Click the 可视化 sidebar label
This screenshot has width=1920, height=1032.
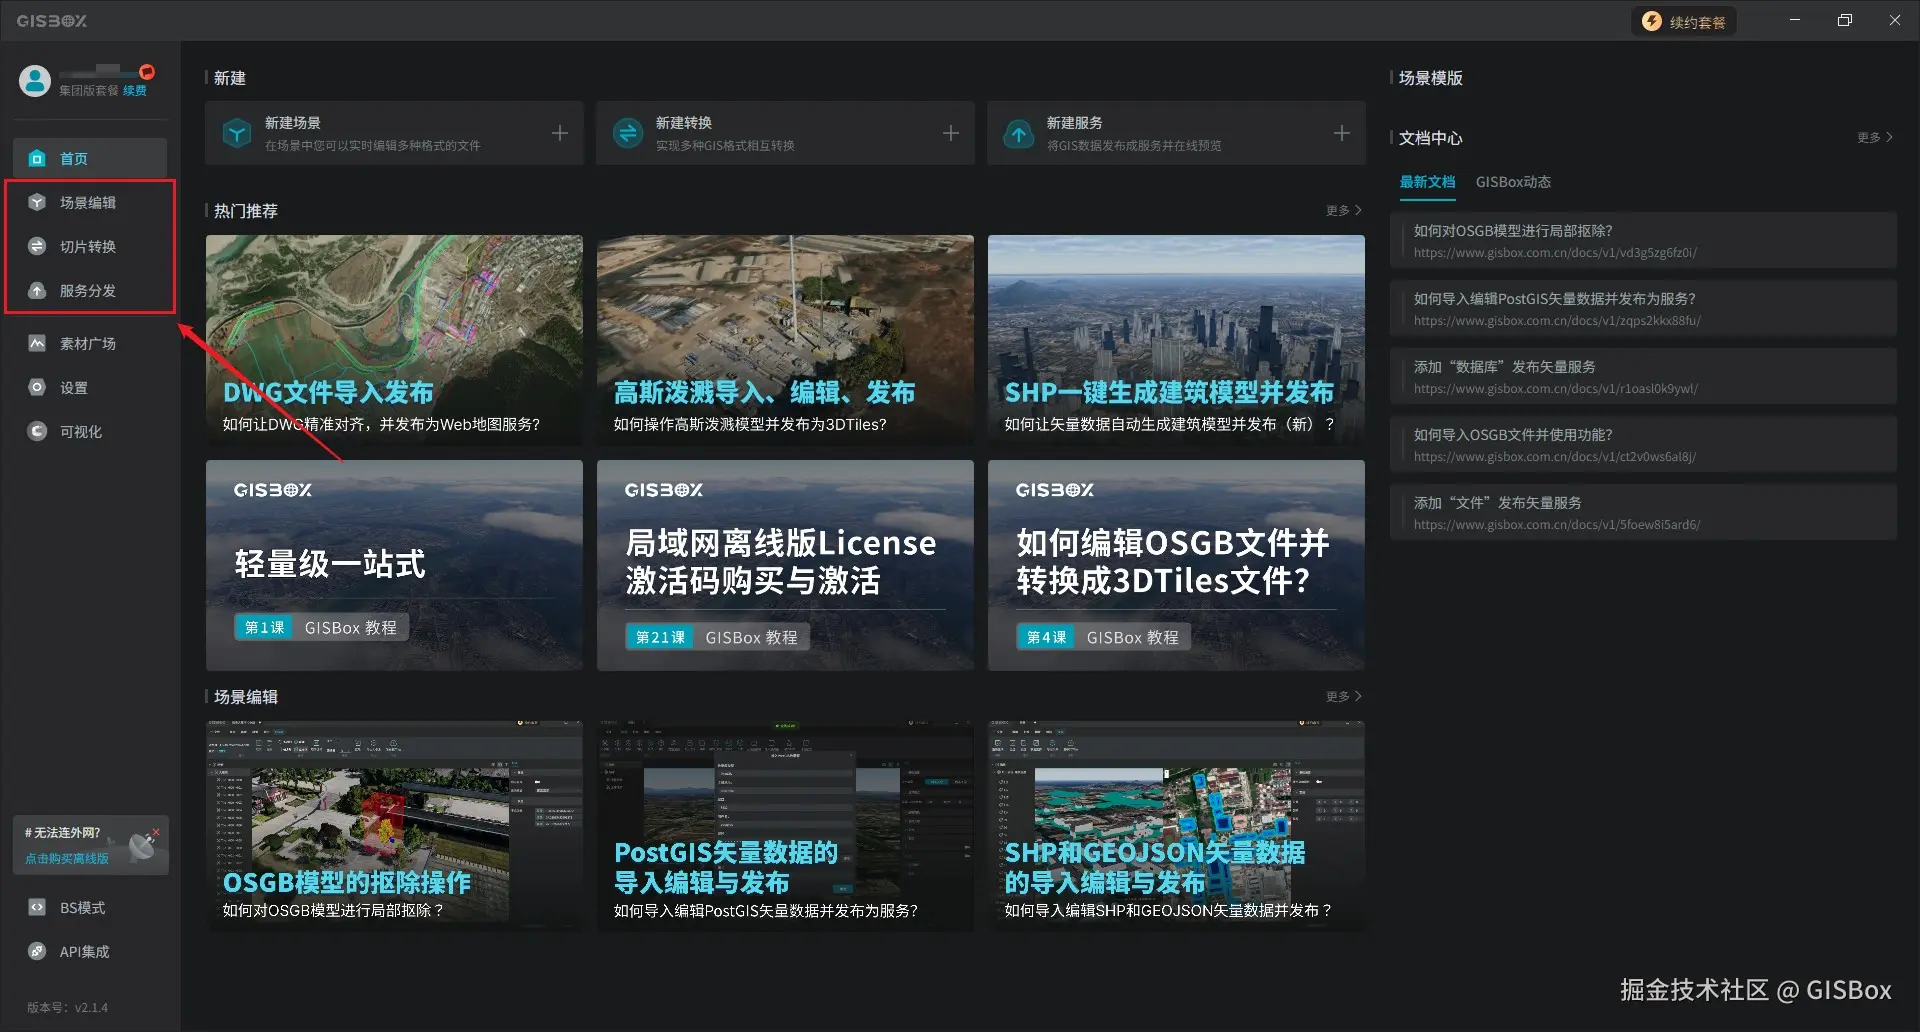(81, 431)
